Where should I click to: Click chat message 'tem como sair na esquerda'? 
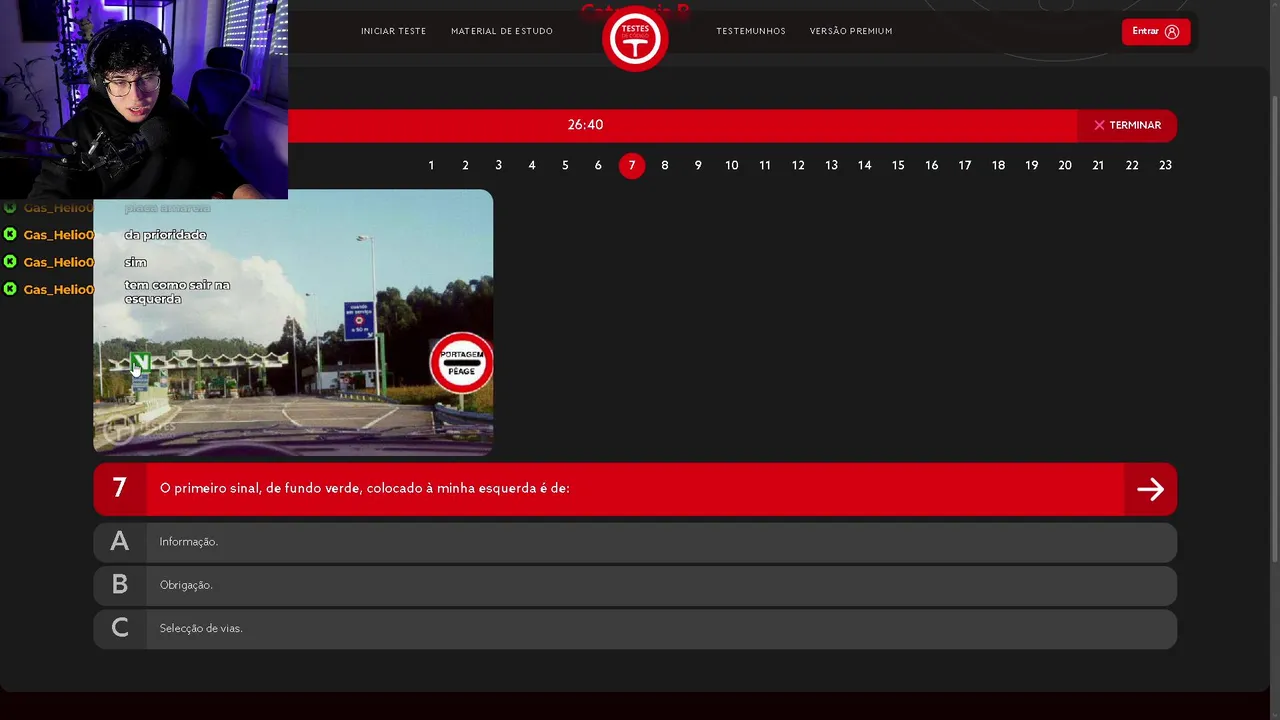(177, 292)
